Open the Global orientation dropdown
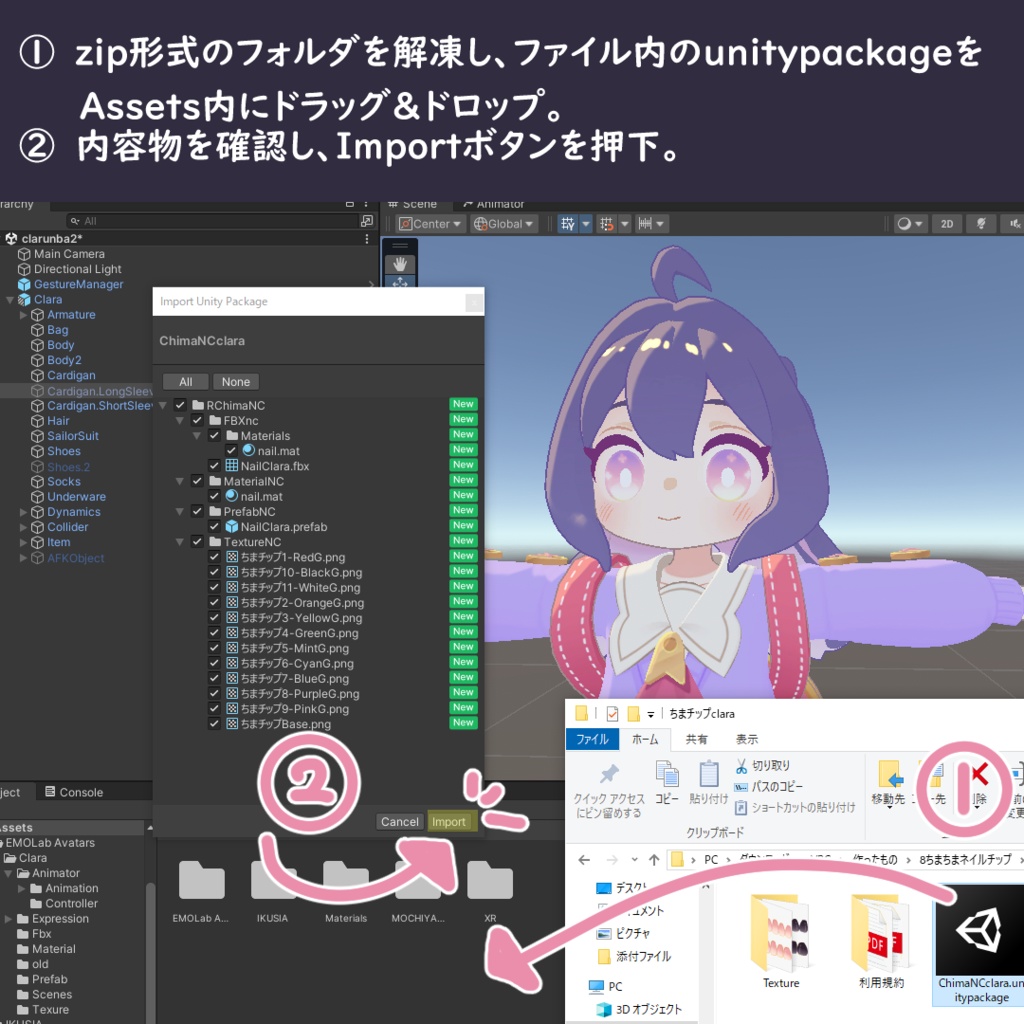This screenshot has height=1024, width=1024. pyautogui.click(x=503, y=223)
